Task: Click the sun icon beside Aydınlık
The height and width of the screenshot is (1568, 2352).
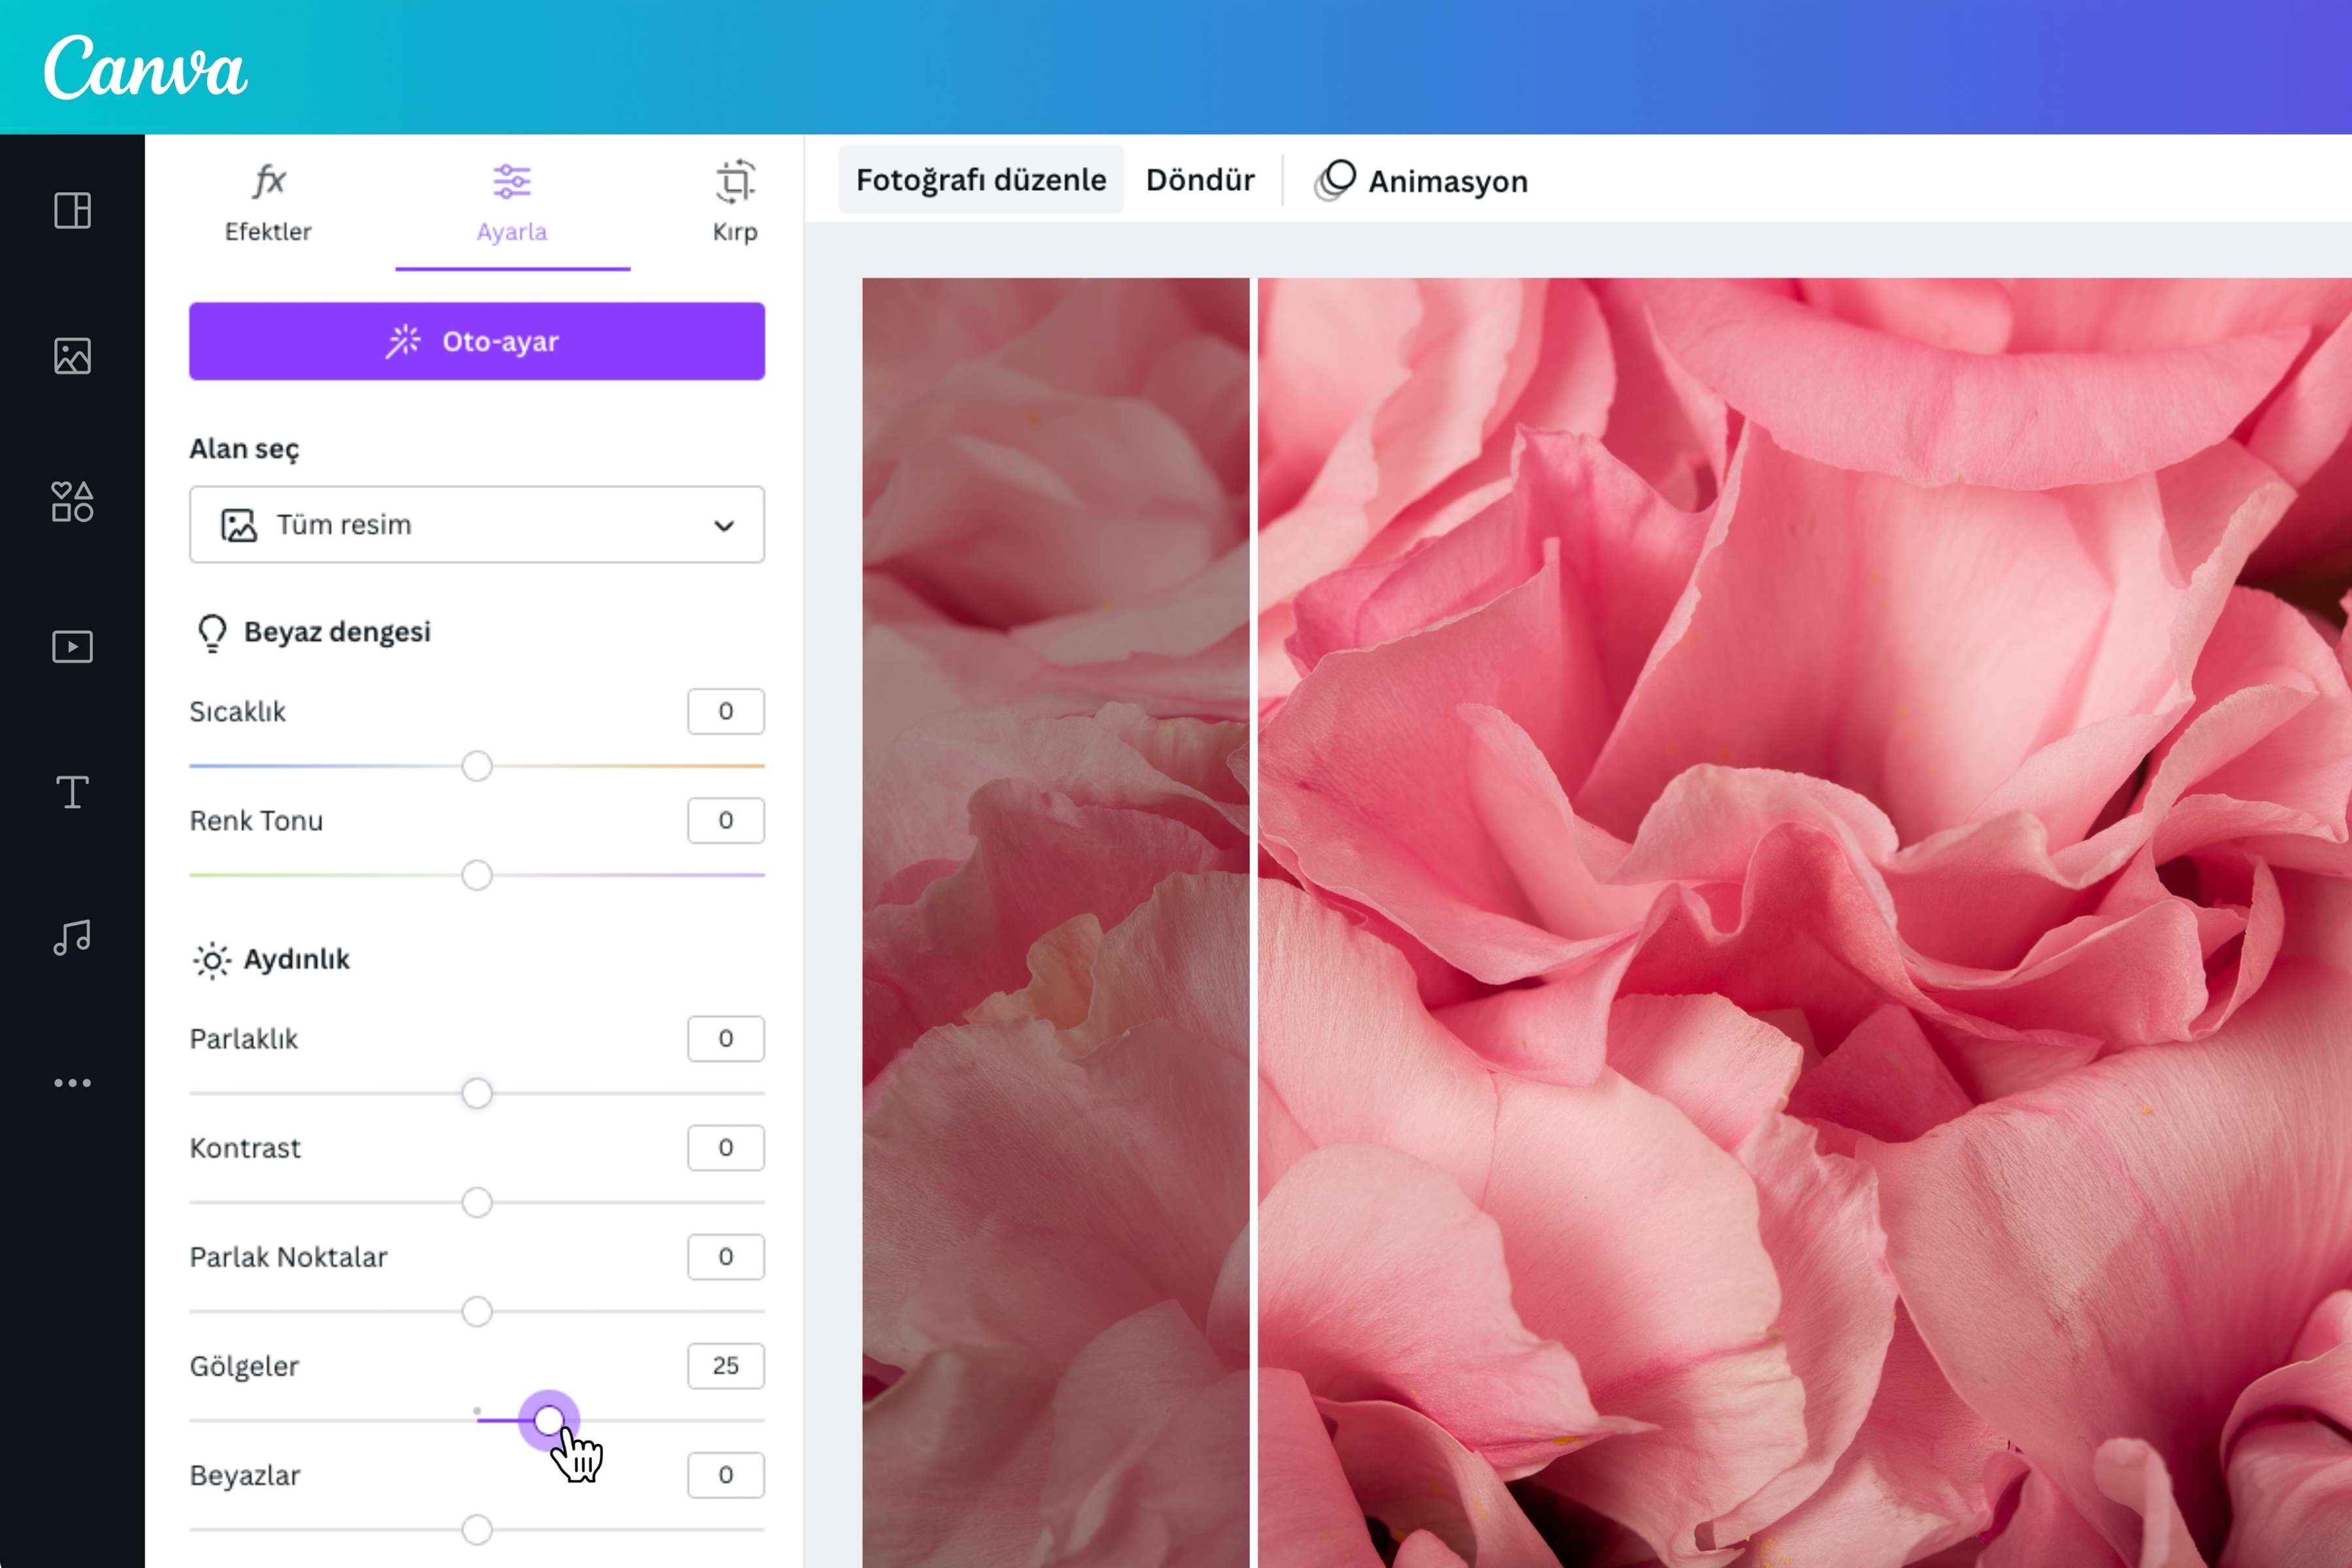Action: [212, 961]
